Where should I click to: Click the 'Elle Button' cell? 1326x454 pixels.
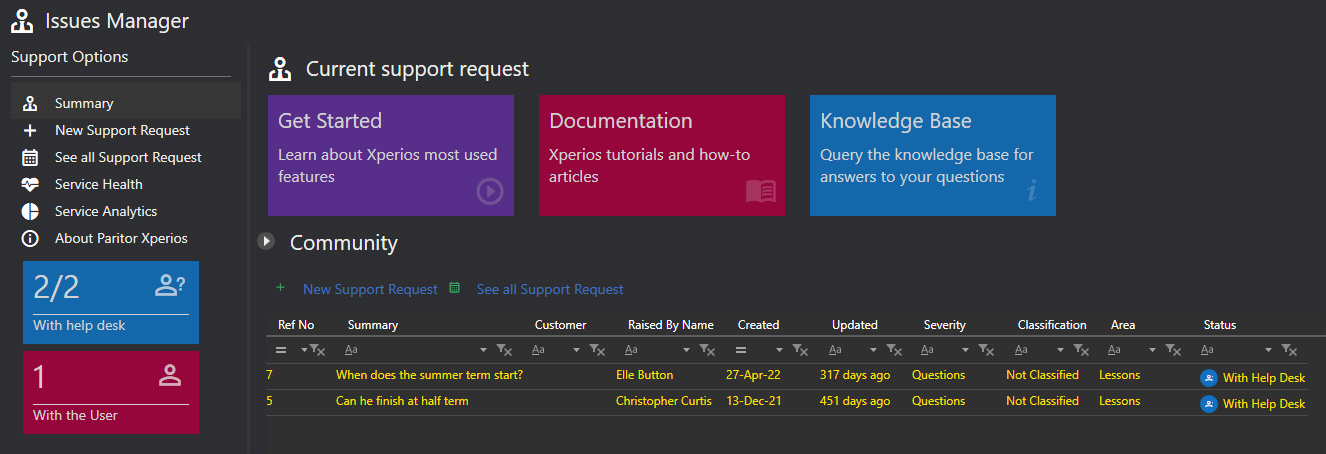coord(644,375)
